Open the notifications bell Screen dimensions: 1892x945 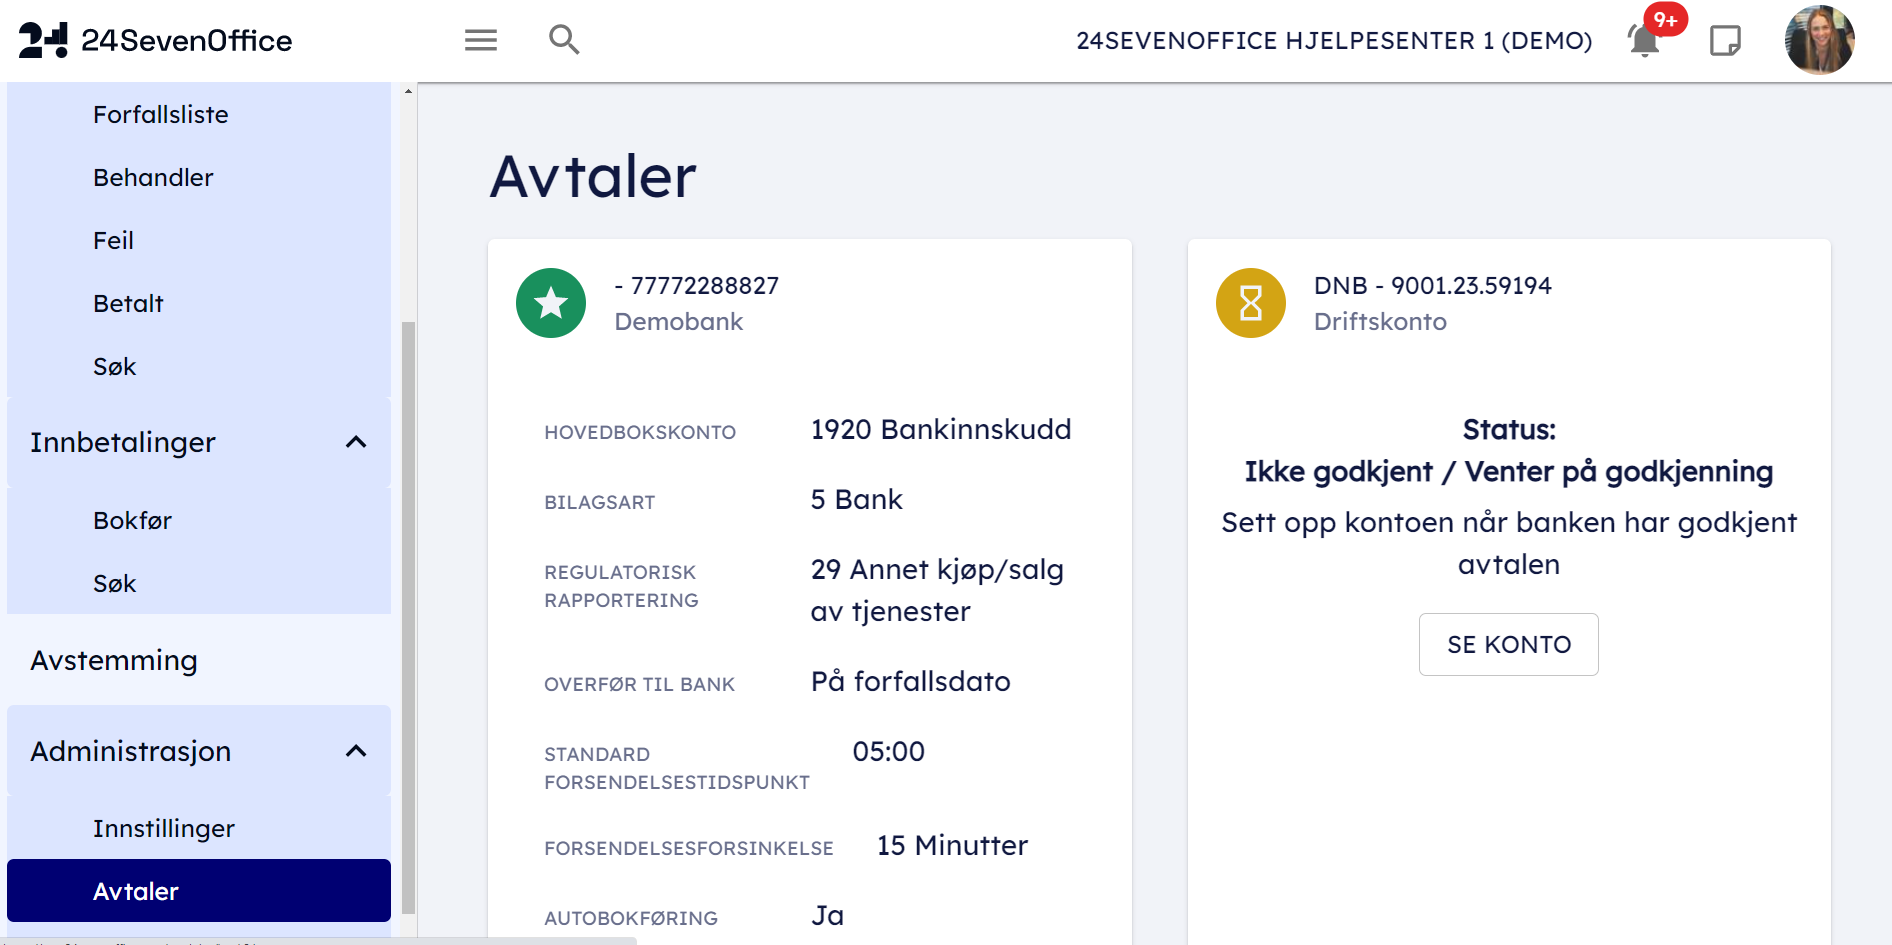tap(1644, 41)
